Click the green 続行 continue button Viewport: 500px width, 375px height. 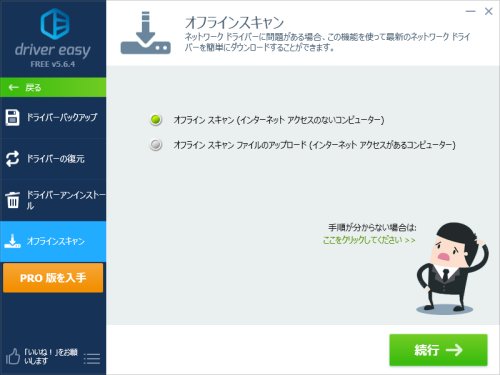click(x=438, y=350)
